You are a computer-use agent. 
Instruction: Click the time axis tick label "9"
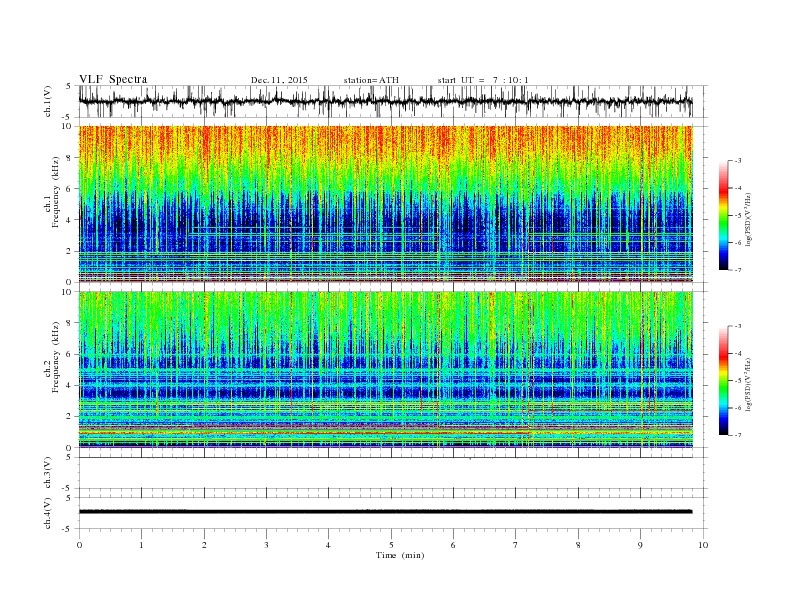click(640, 545)
